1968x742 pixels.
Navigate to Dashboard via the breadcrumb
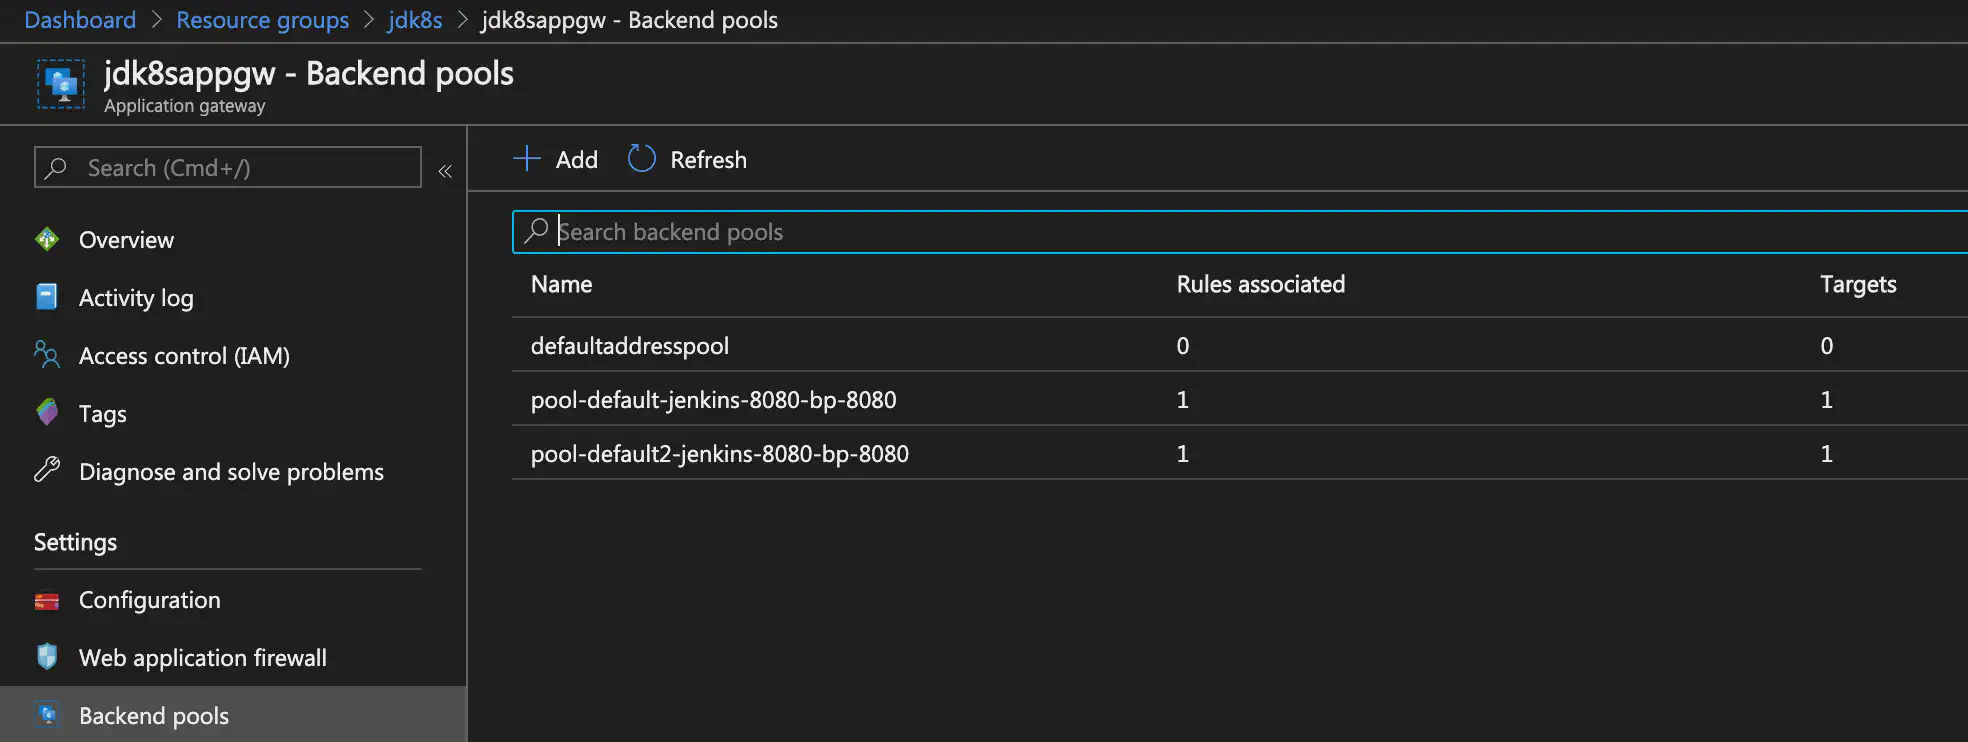79,20
